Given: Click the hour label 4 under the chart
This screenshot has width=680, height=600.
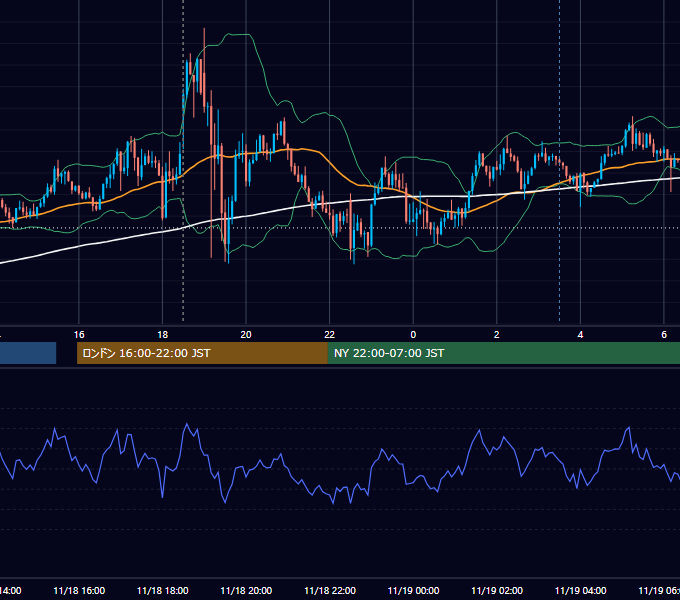Looking at the screenshot, I should click(x=580, y=335).
